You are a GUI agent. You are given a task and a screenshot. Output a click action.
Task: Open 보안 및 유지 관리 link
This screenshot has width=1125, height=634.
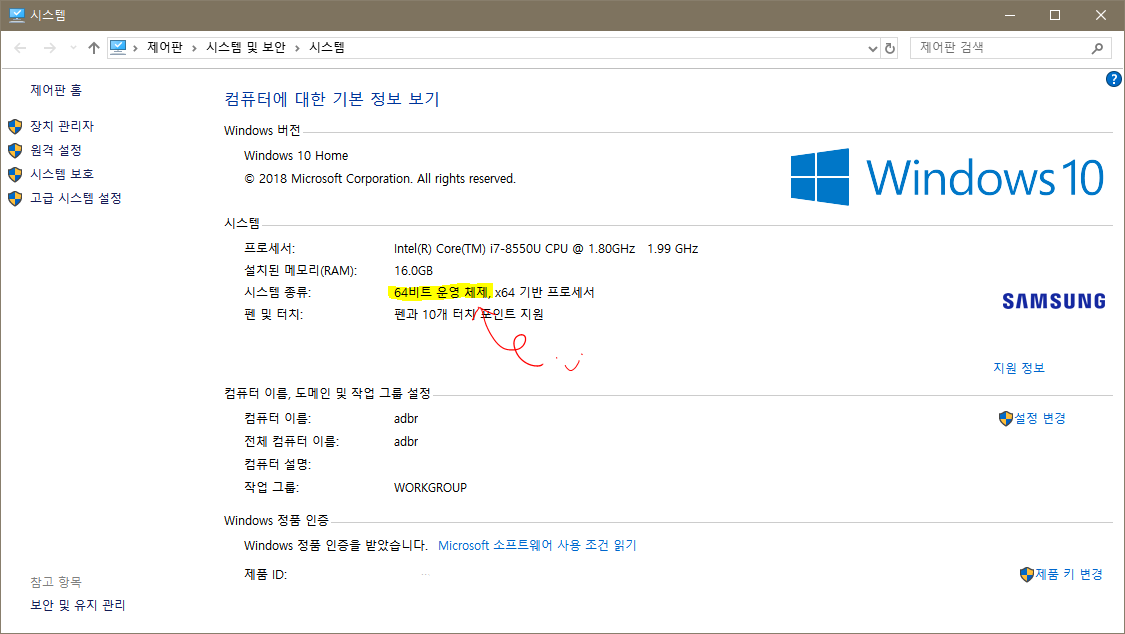(77, 605)
